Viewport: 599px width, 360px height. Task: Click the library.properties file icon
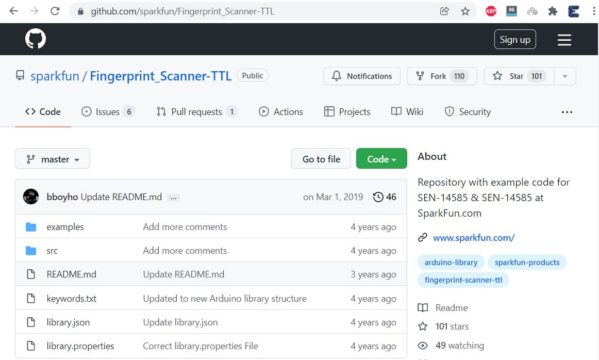click(31, 346)
